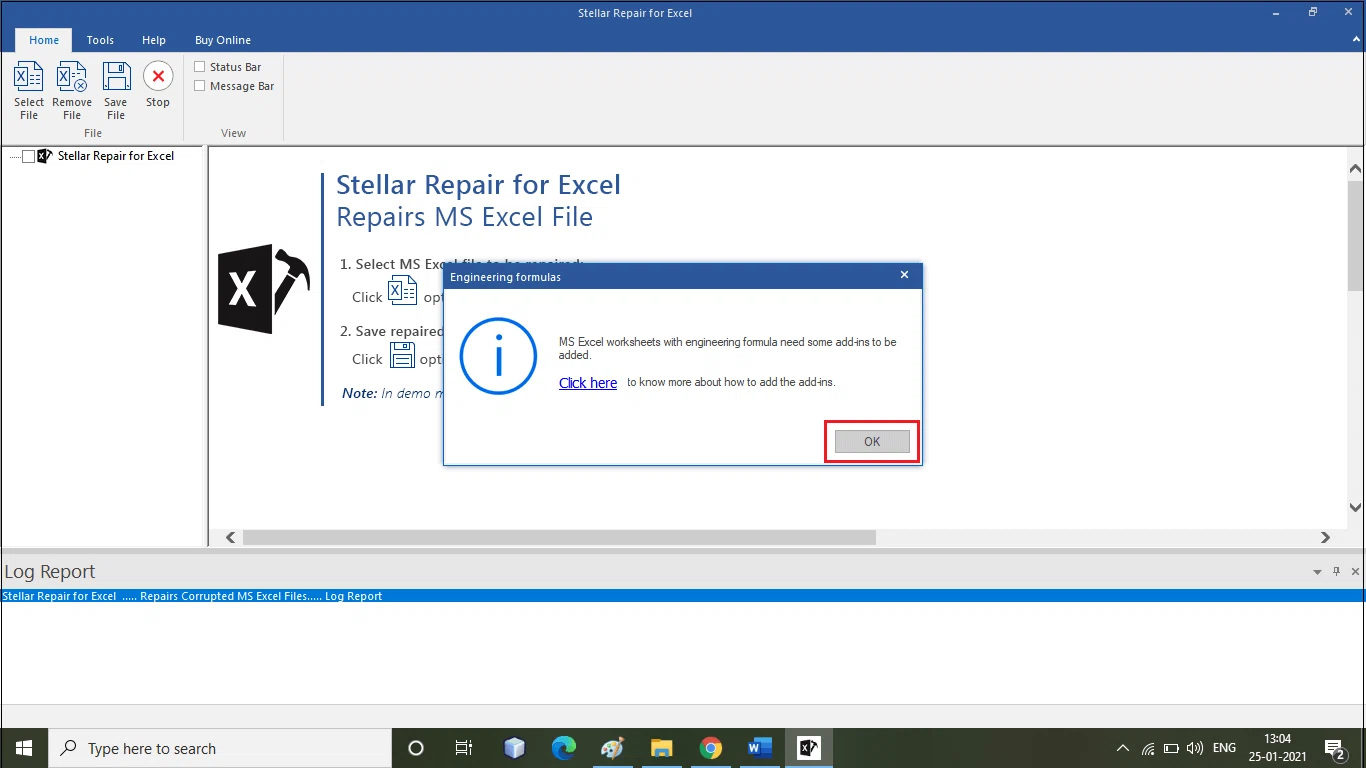Viewport: 1366px width, 768px height.
Task: Click the vertical scrollbar down arrow
Action: click(1355, 507)
